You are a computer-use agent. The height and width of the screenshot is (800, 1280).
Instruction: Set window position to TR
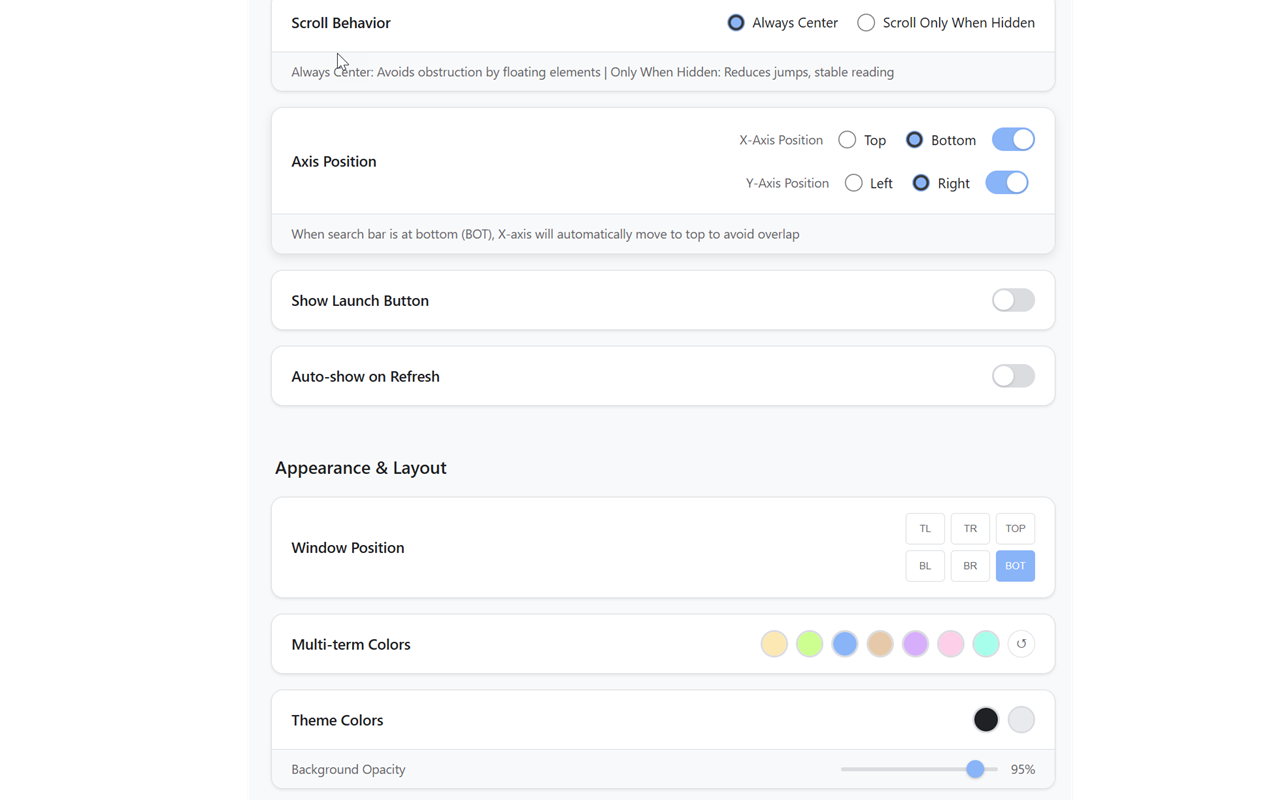click(970, 529)
